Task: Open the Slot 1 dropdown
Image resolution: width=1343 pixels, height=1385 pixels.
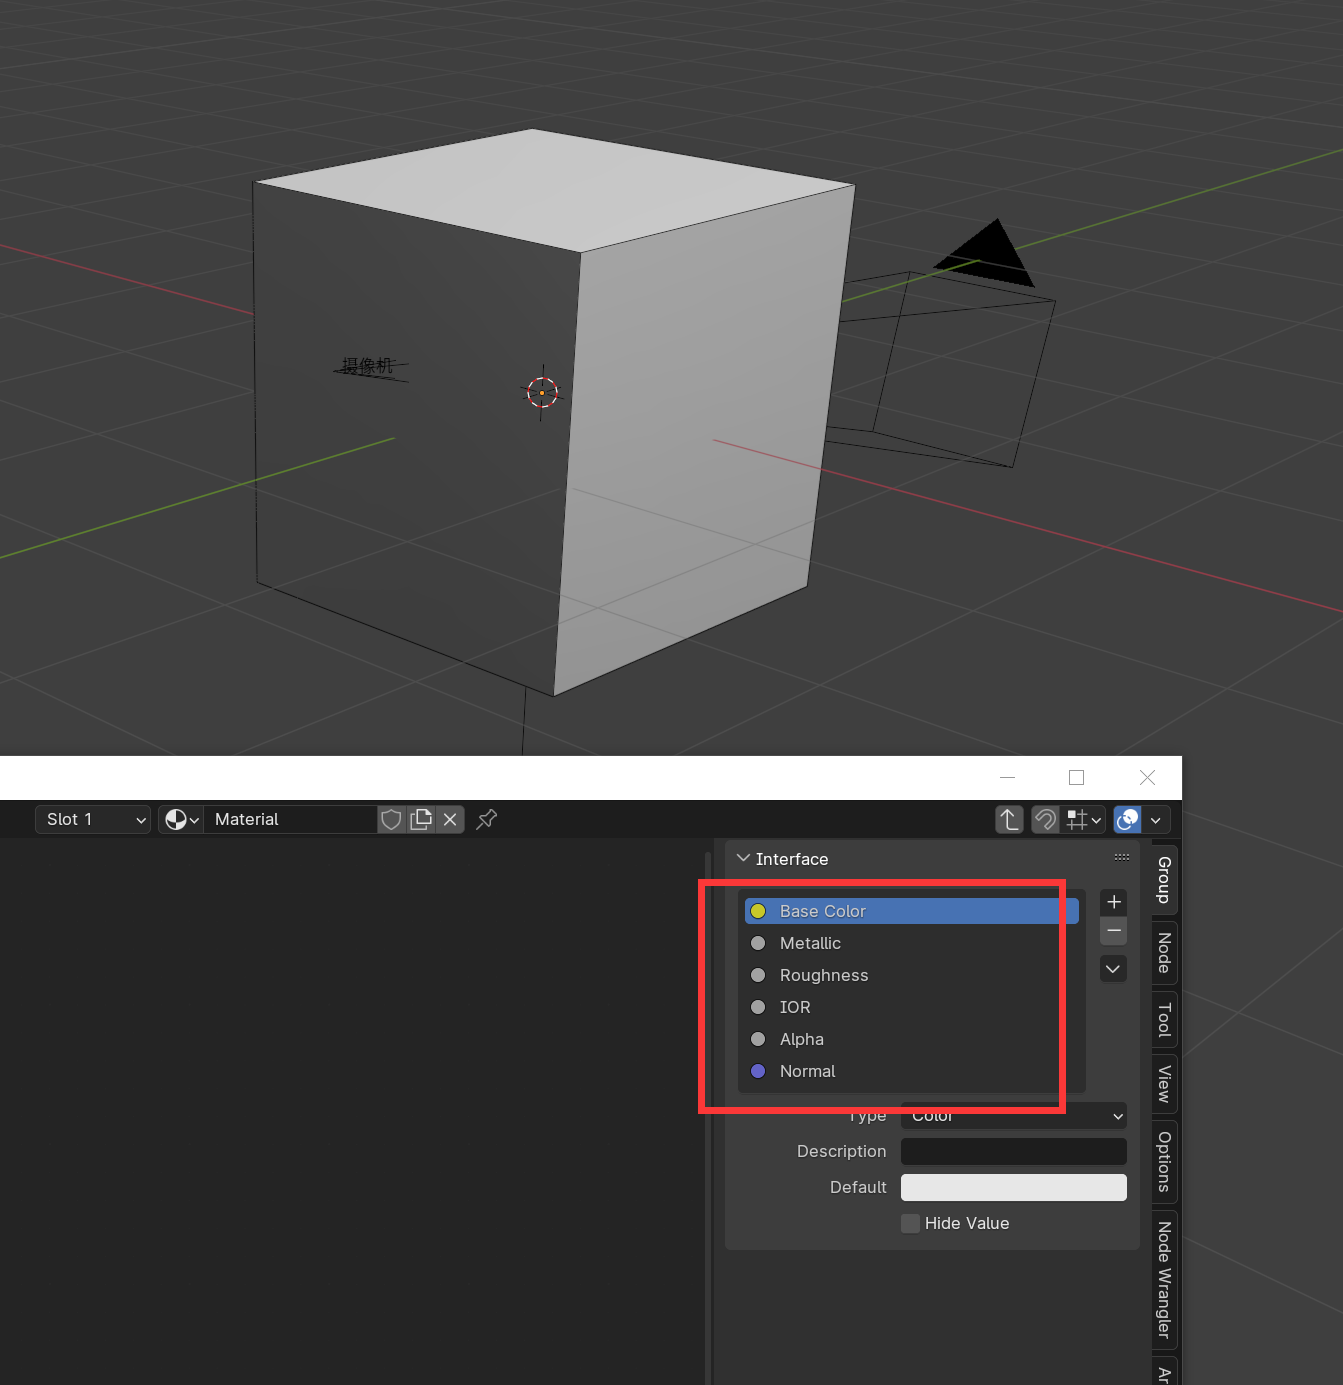Action: pyautogui.click(x=93, y=820)
